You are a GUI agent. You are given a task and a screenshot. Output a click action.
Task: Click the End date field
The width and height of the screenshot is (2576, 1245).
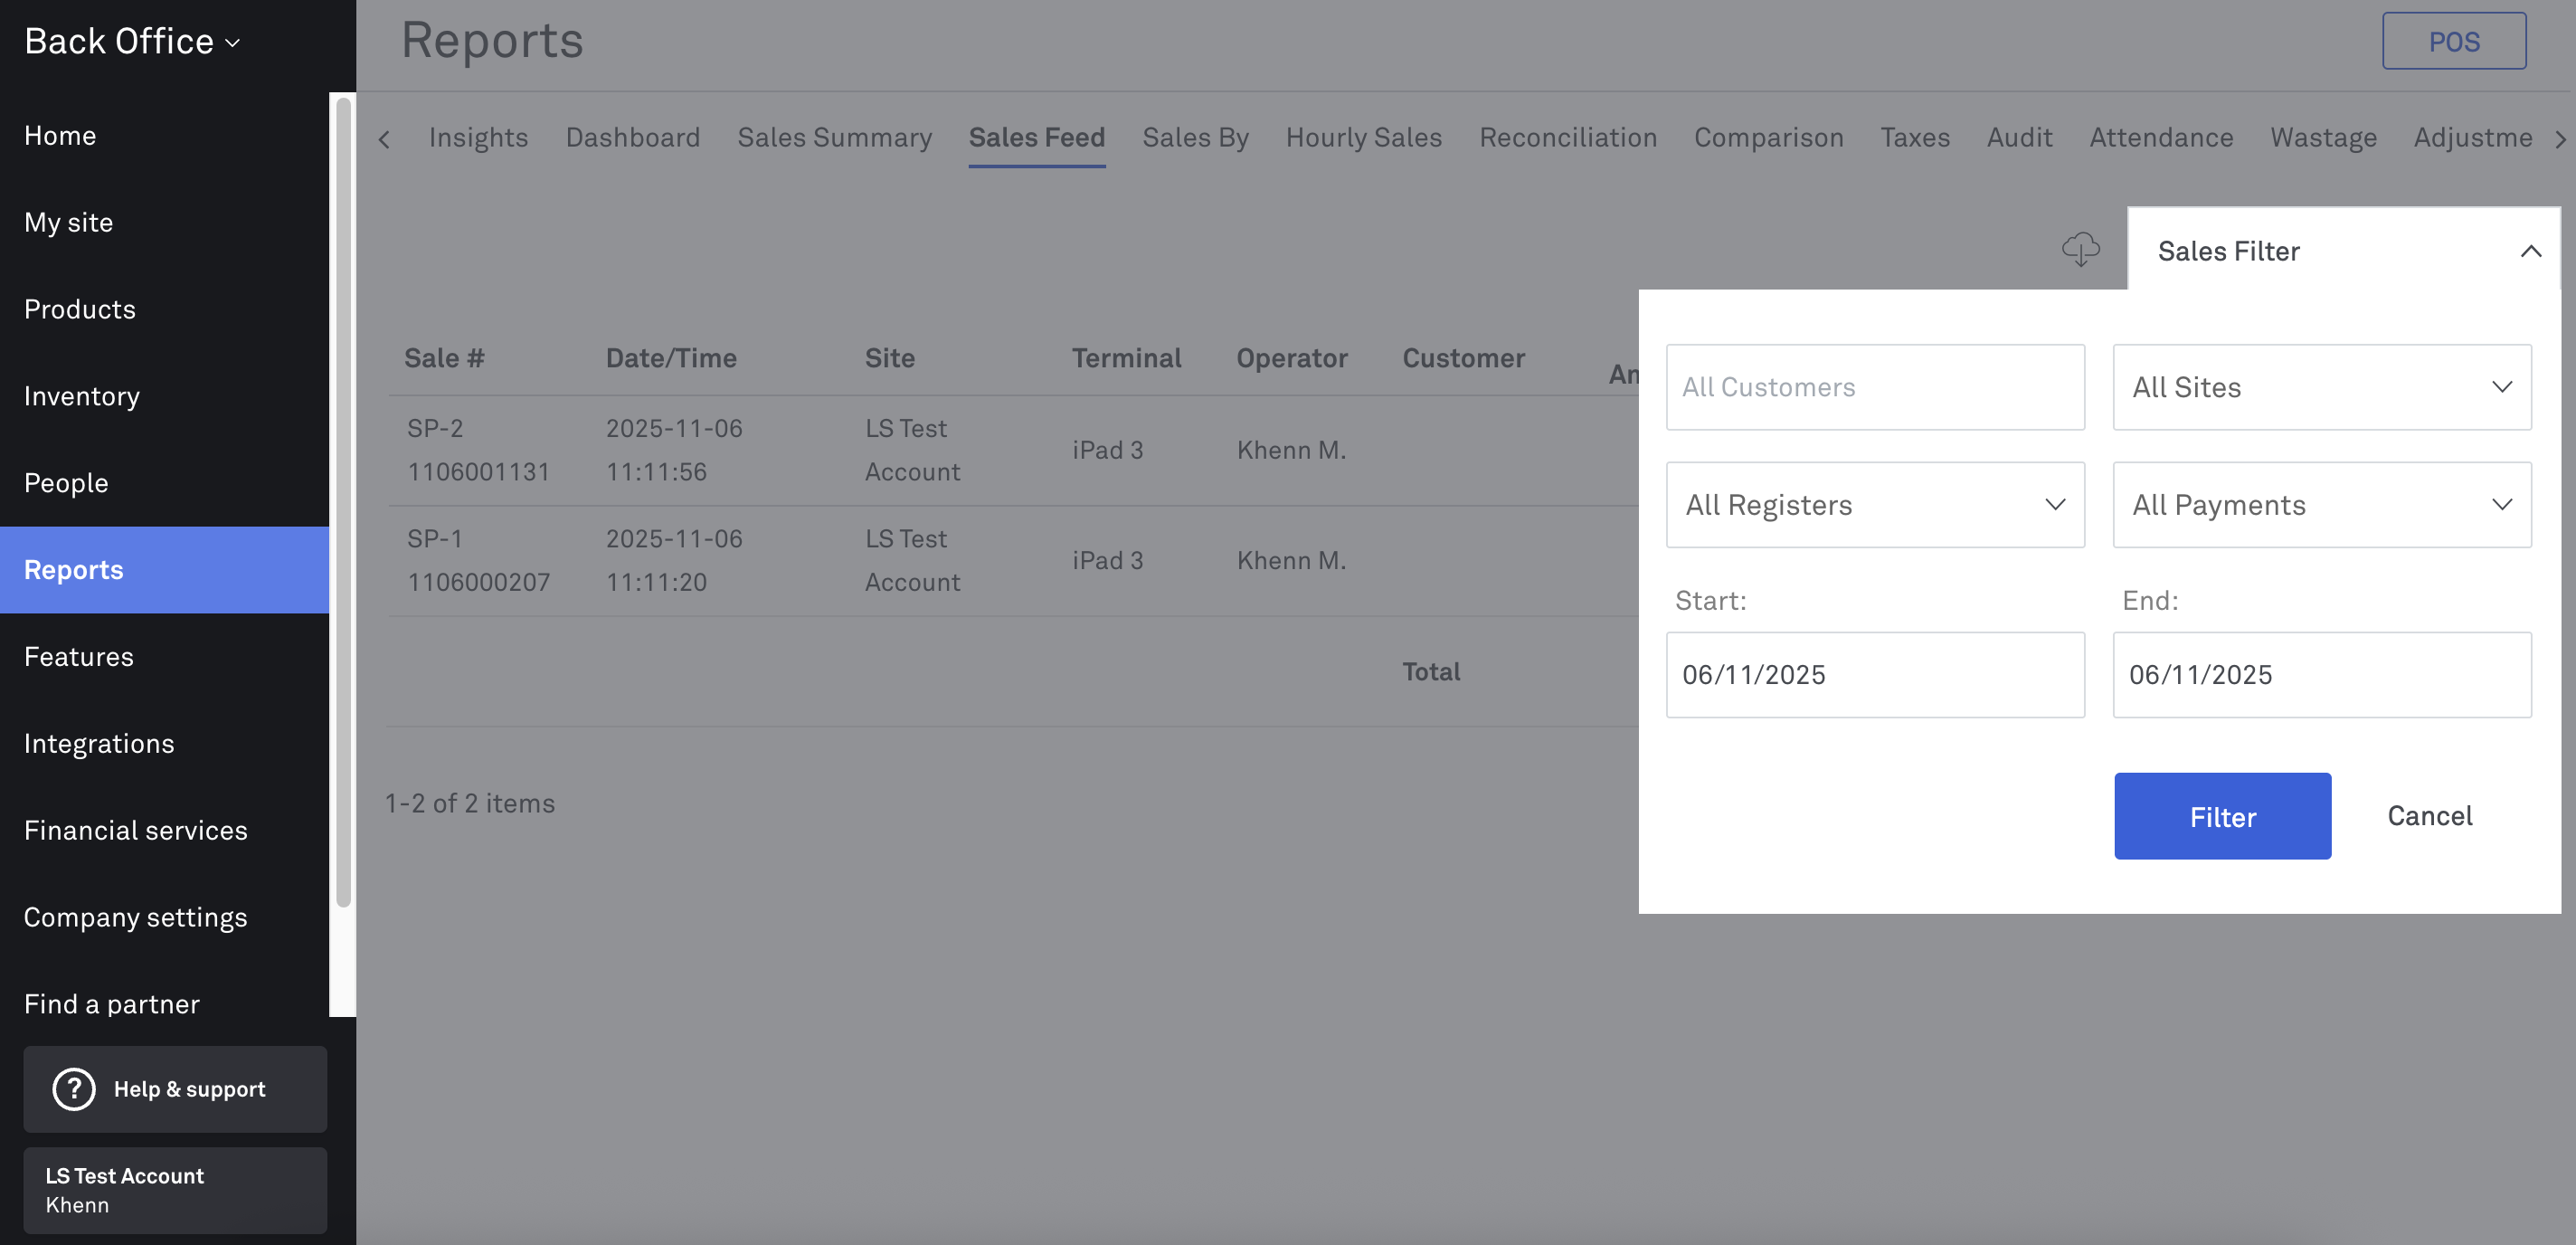[x=2321, y=674]
